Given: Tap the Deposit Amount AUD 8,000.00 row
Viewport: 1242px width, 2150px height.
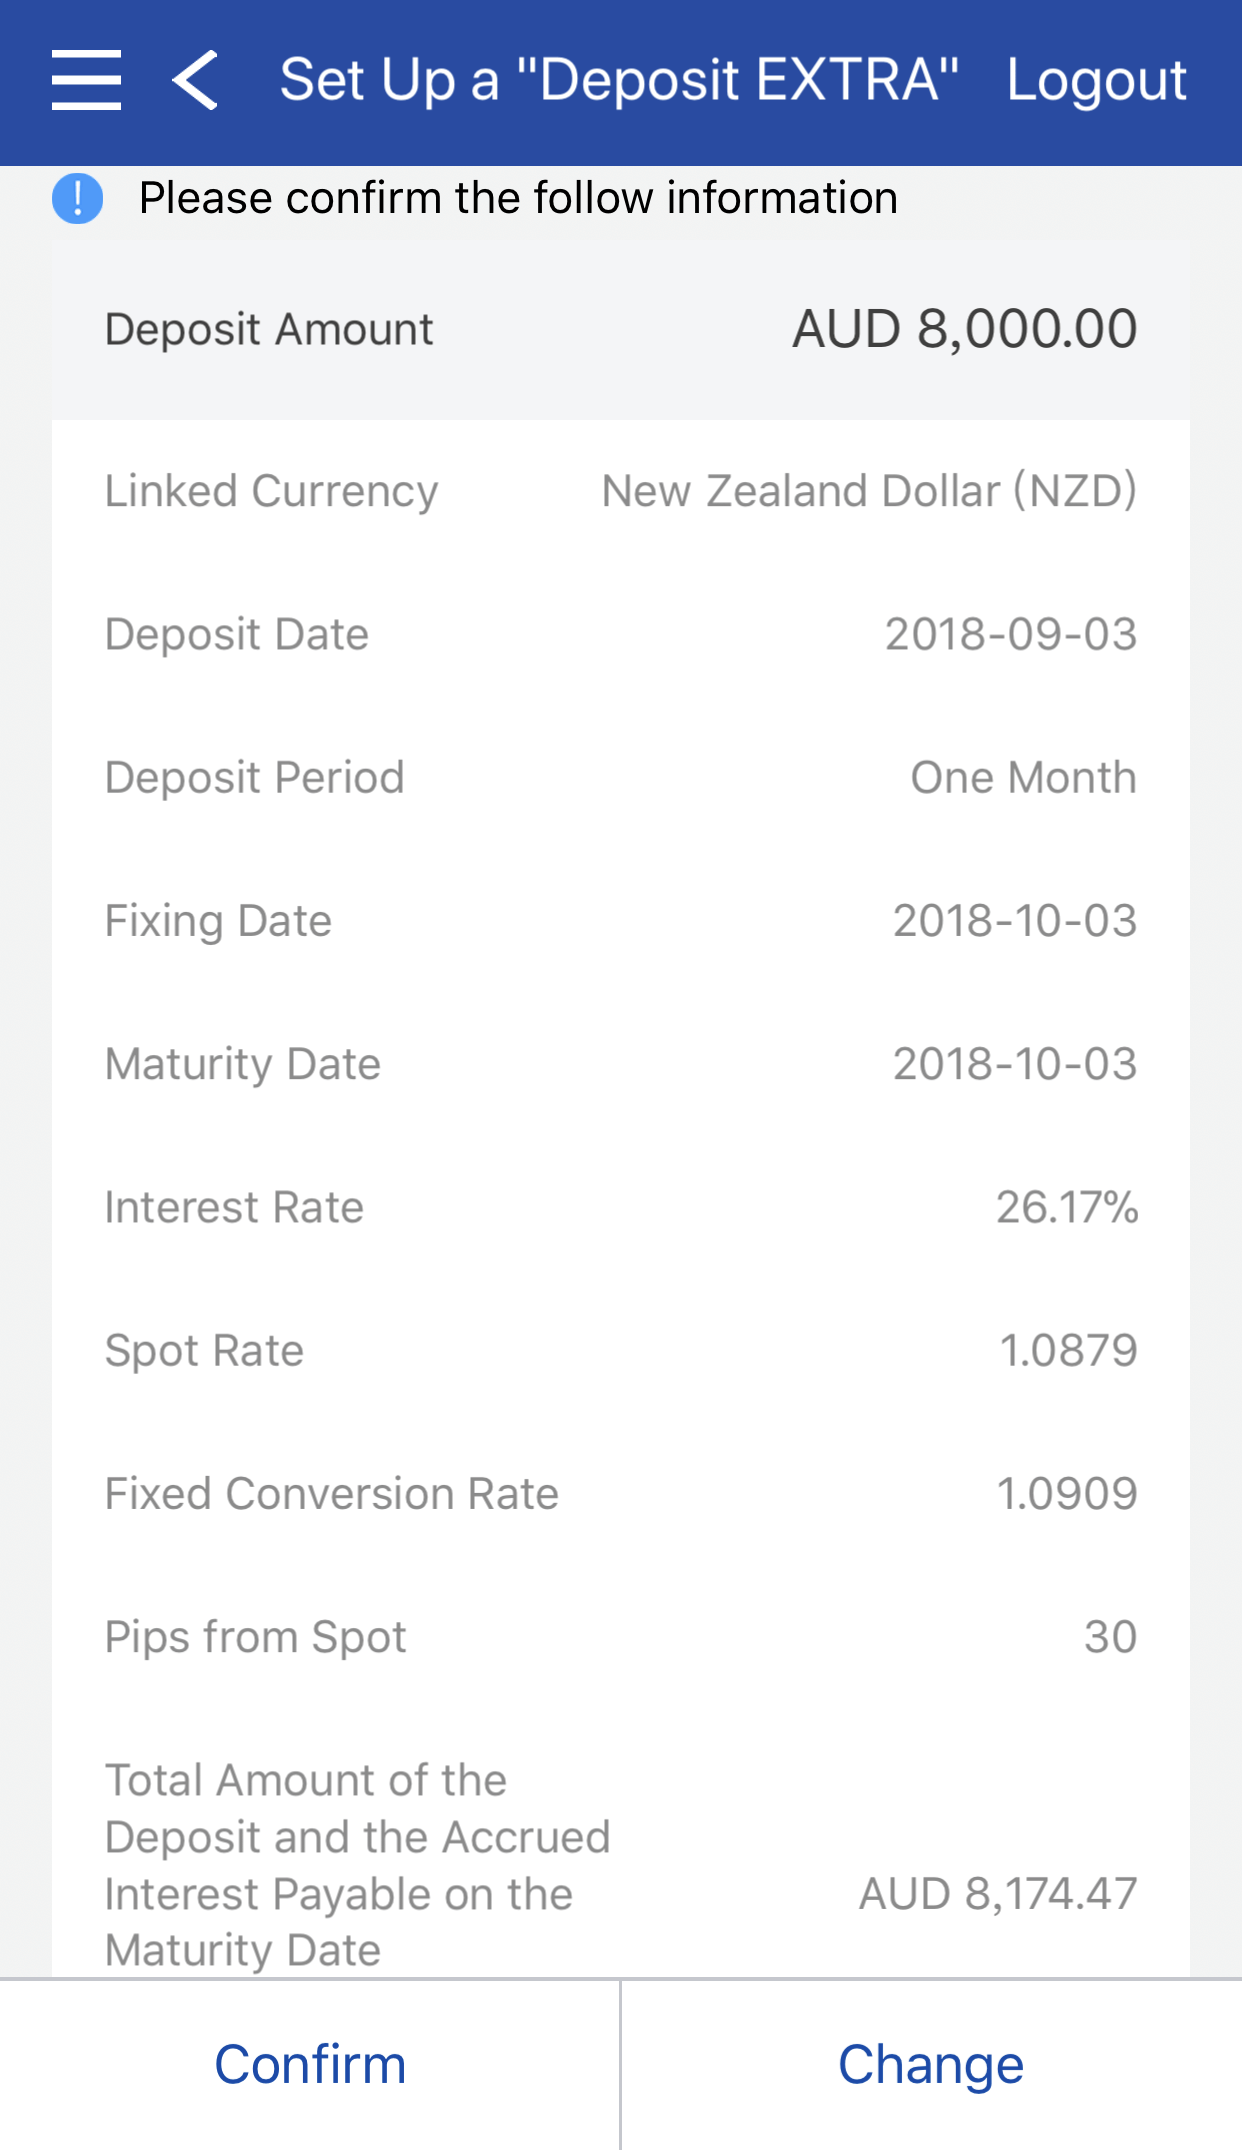Looking at the screenshot, I should coord(620,329).
